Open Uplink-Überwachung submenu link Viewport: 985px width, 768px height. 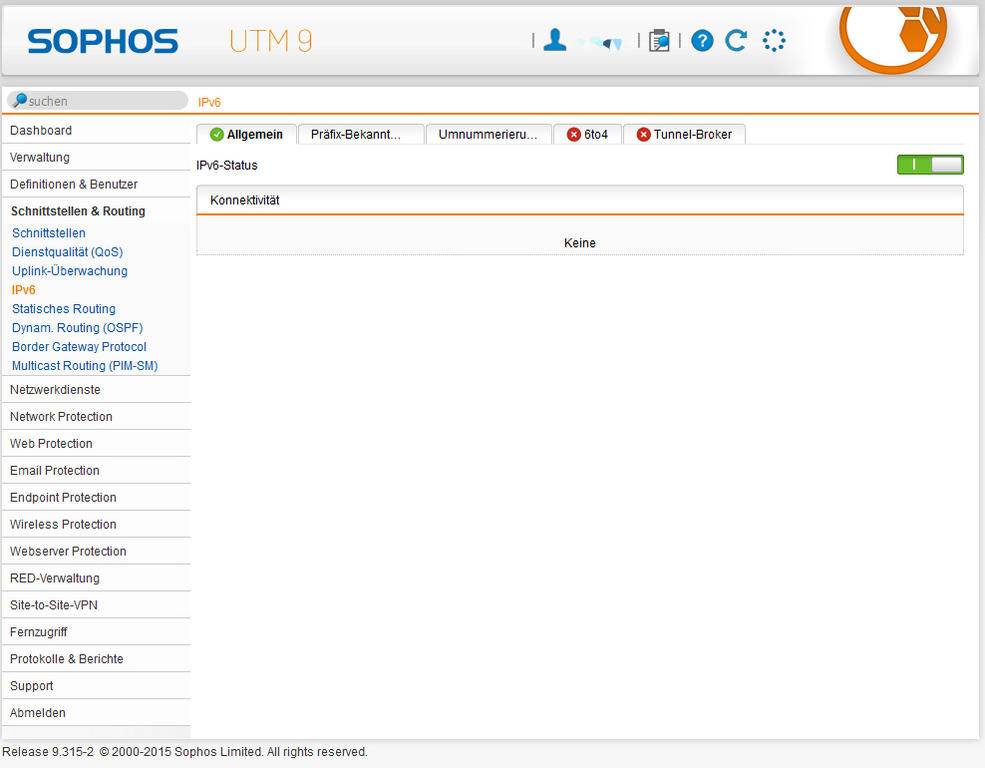click(x=70, y=271)
